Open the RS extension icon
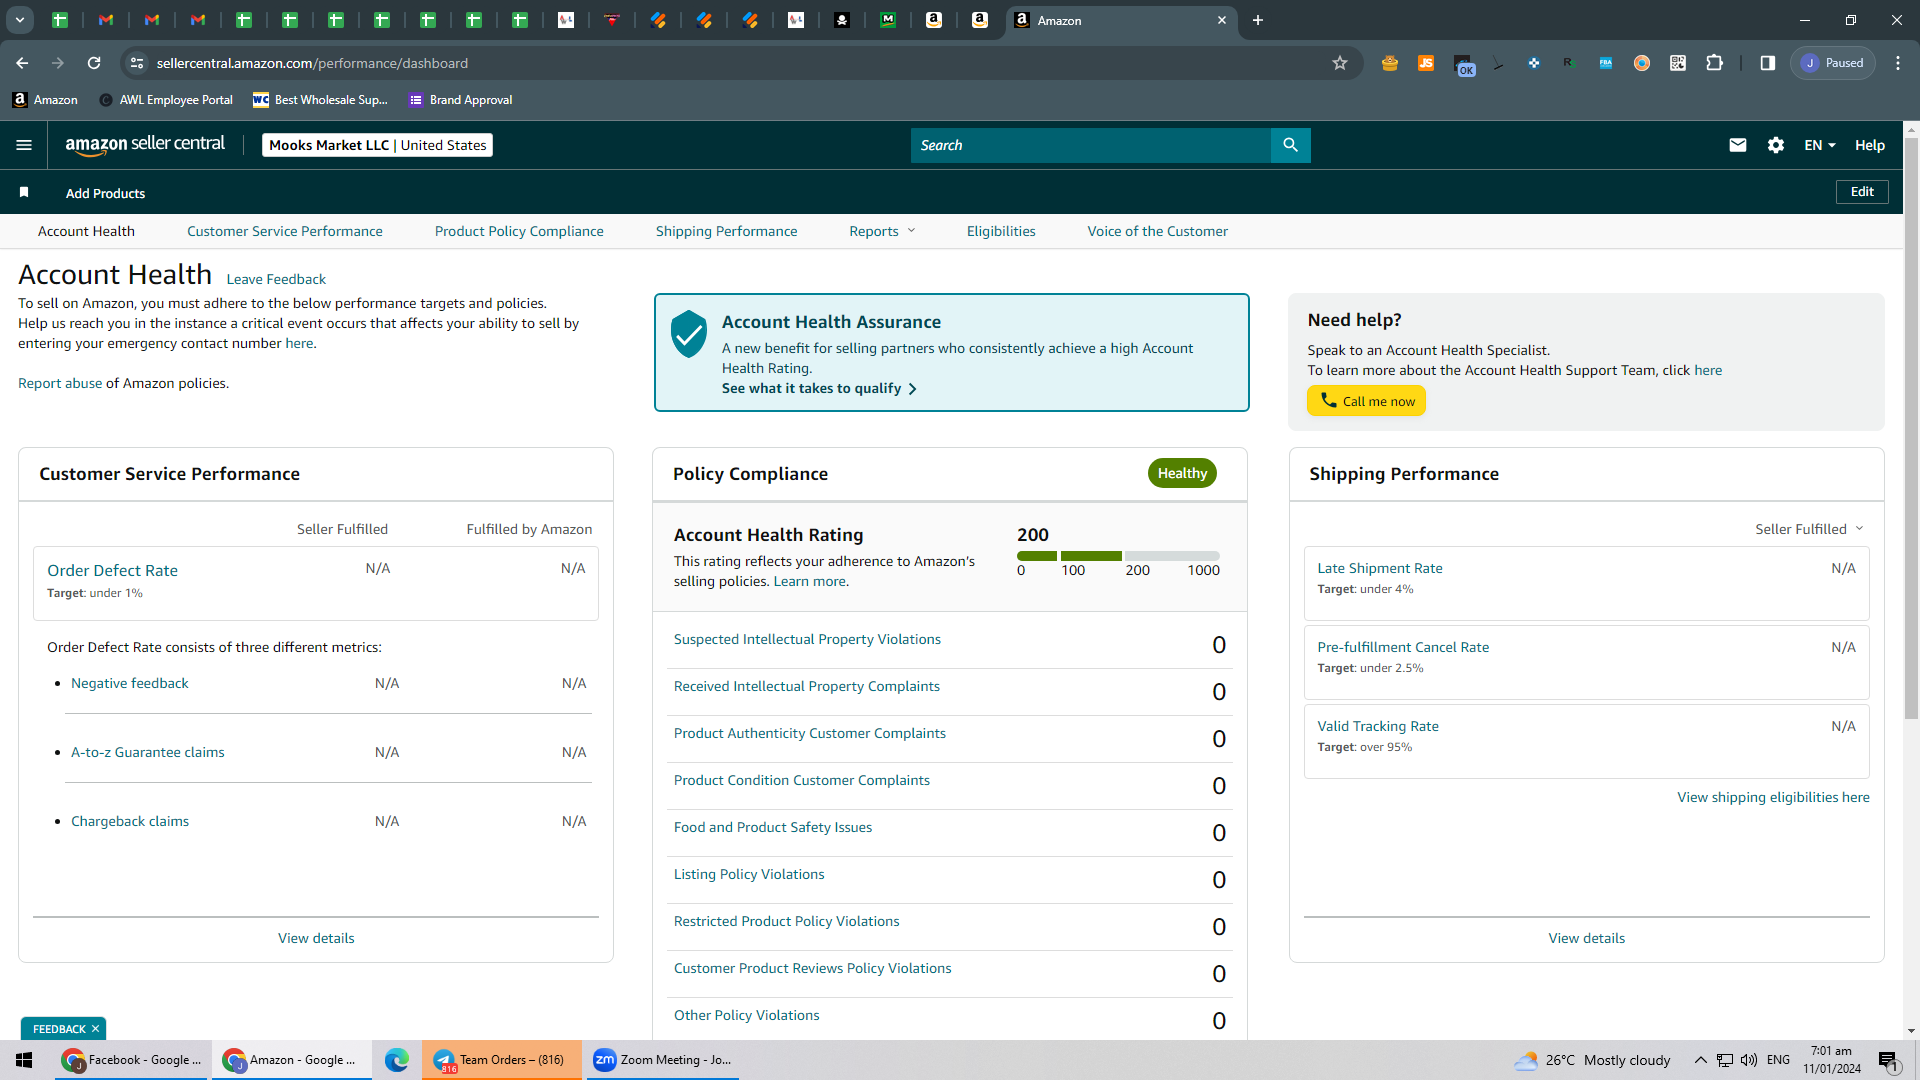This screenshot has height=1080, width=1920. [1570, 63]
